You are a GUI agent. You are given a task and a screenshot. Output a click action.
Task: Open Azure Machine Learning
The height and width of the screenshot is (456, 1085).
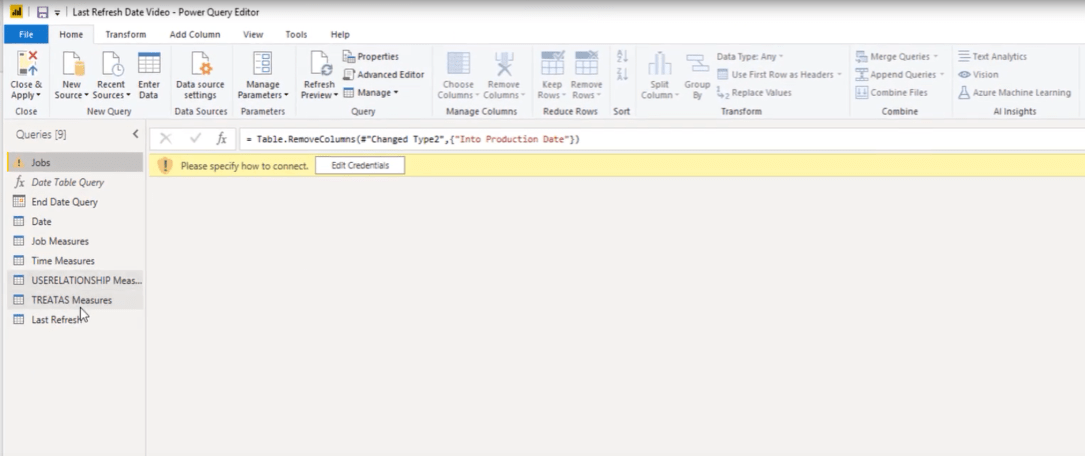point(1014,93)
